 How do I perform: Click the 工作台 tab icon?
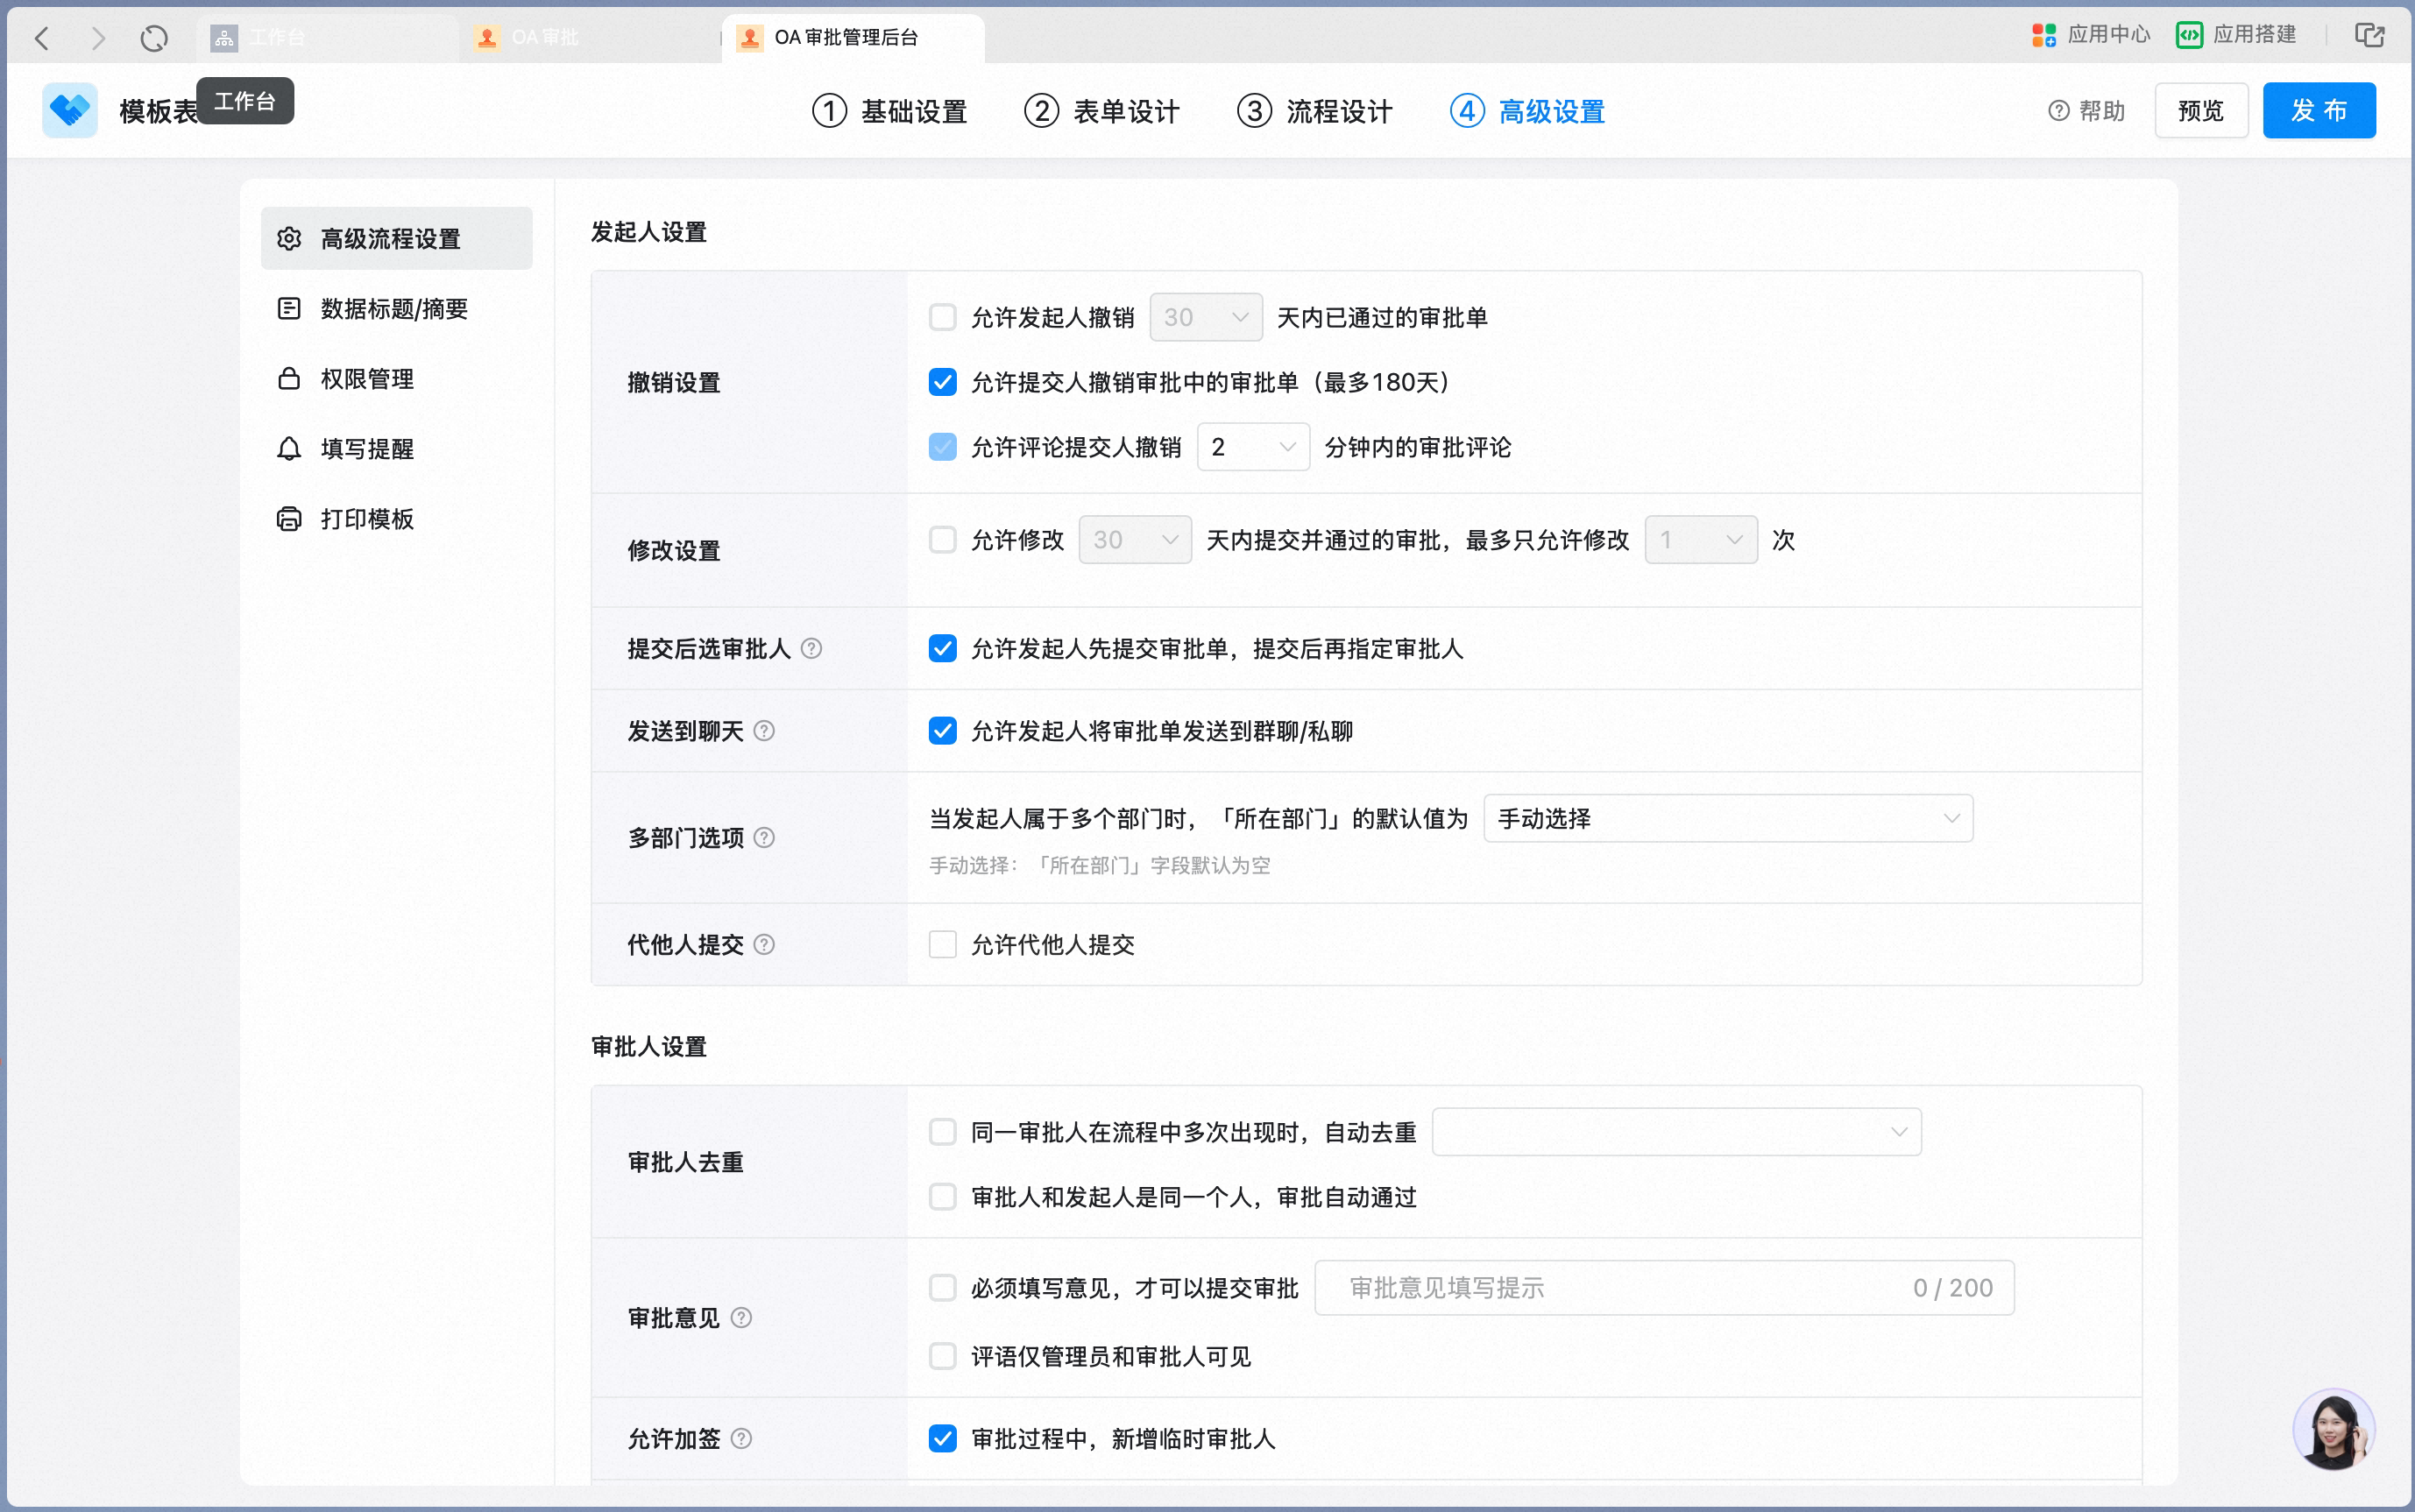click(224, 38)
